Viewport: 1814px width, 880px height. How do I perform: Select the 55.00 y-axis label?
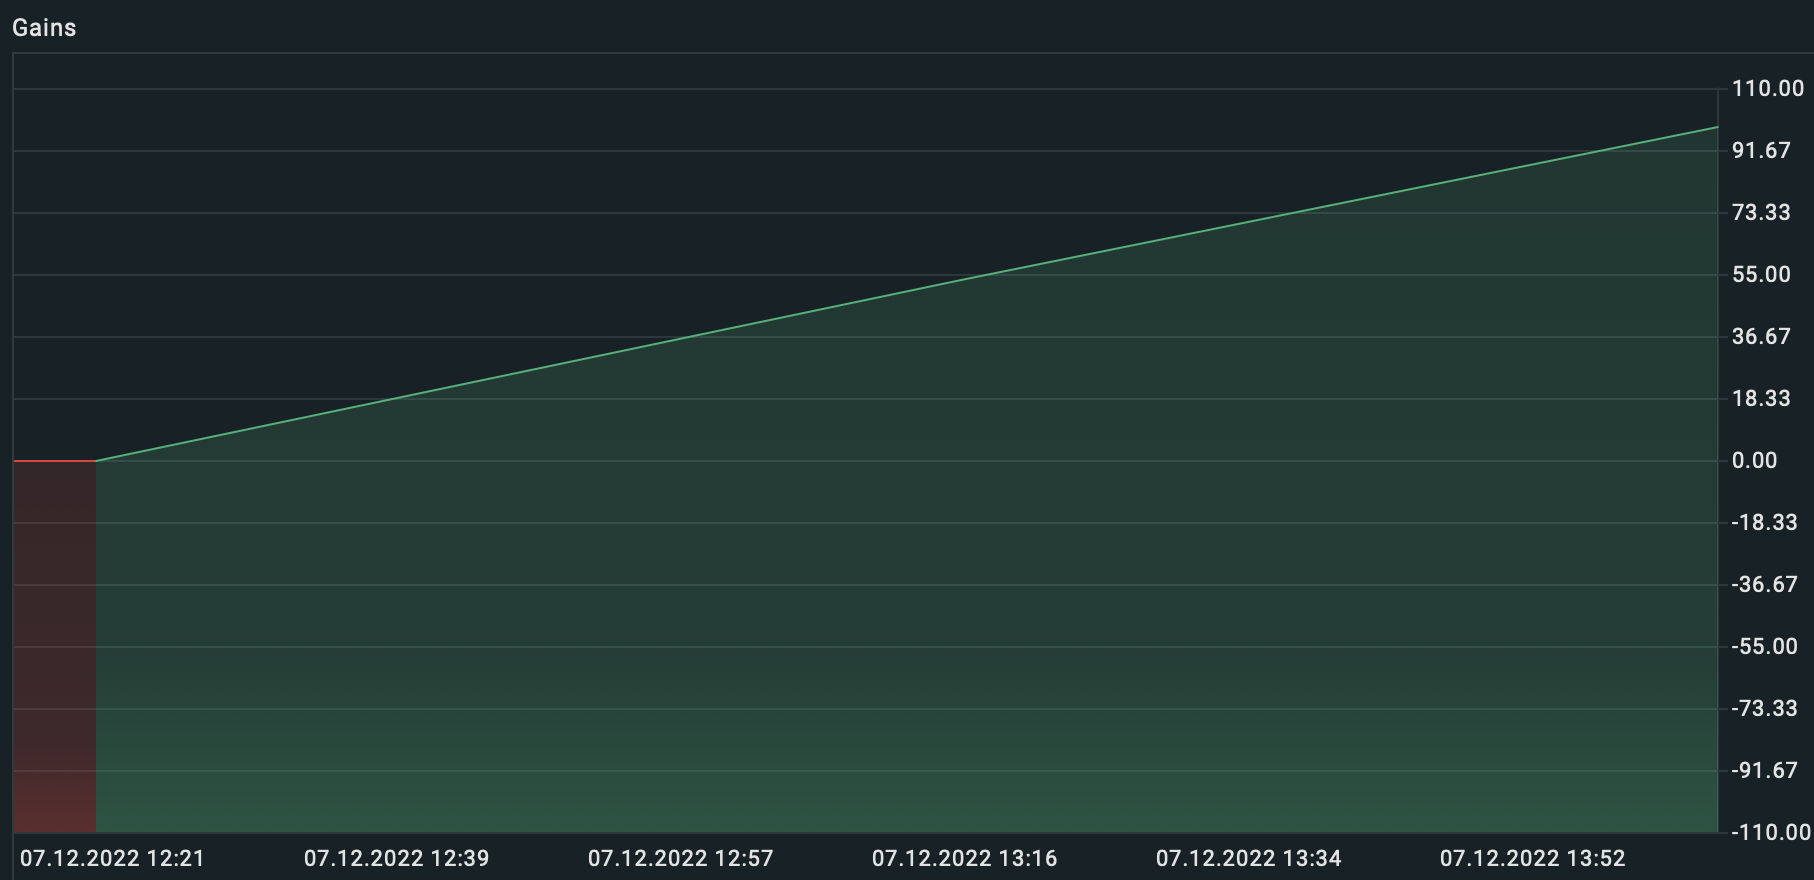pos(1761,275)
